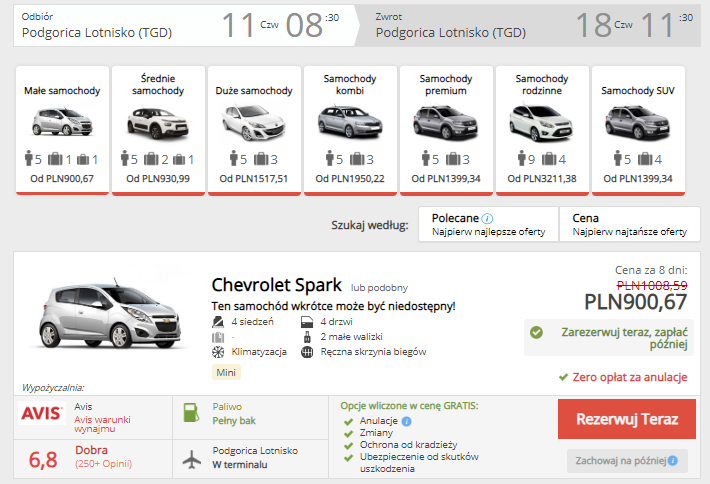Select the Samochody SUV category
Viewport: 710px width, 484px height.
638,128
